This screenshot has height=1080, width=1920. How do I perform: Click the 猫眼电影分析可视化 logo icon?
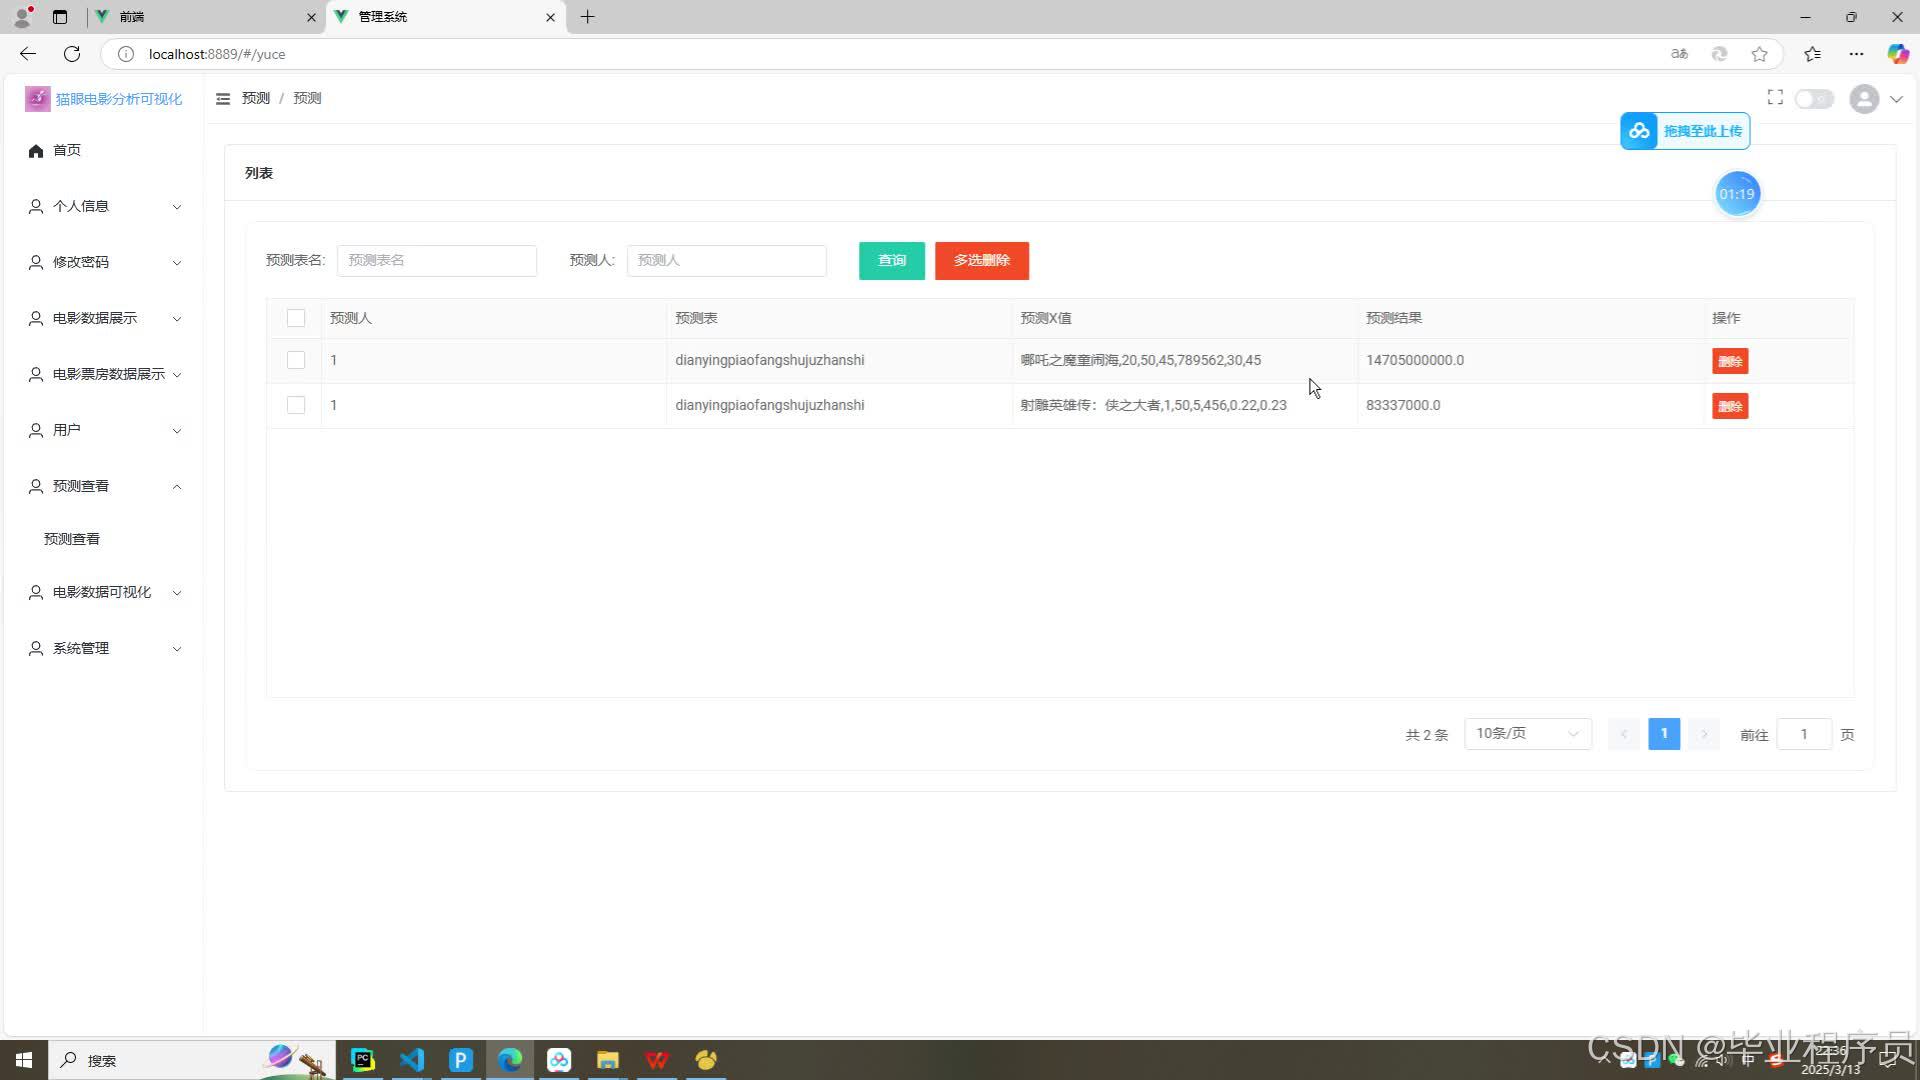click(38, 99)
